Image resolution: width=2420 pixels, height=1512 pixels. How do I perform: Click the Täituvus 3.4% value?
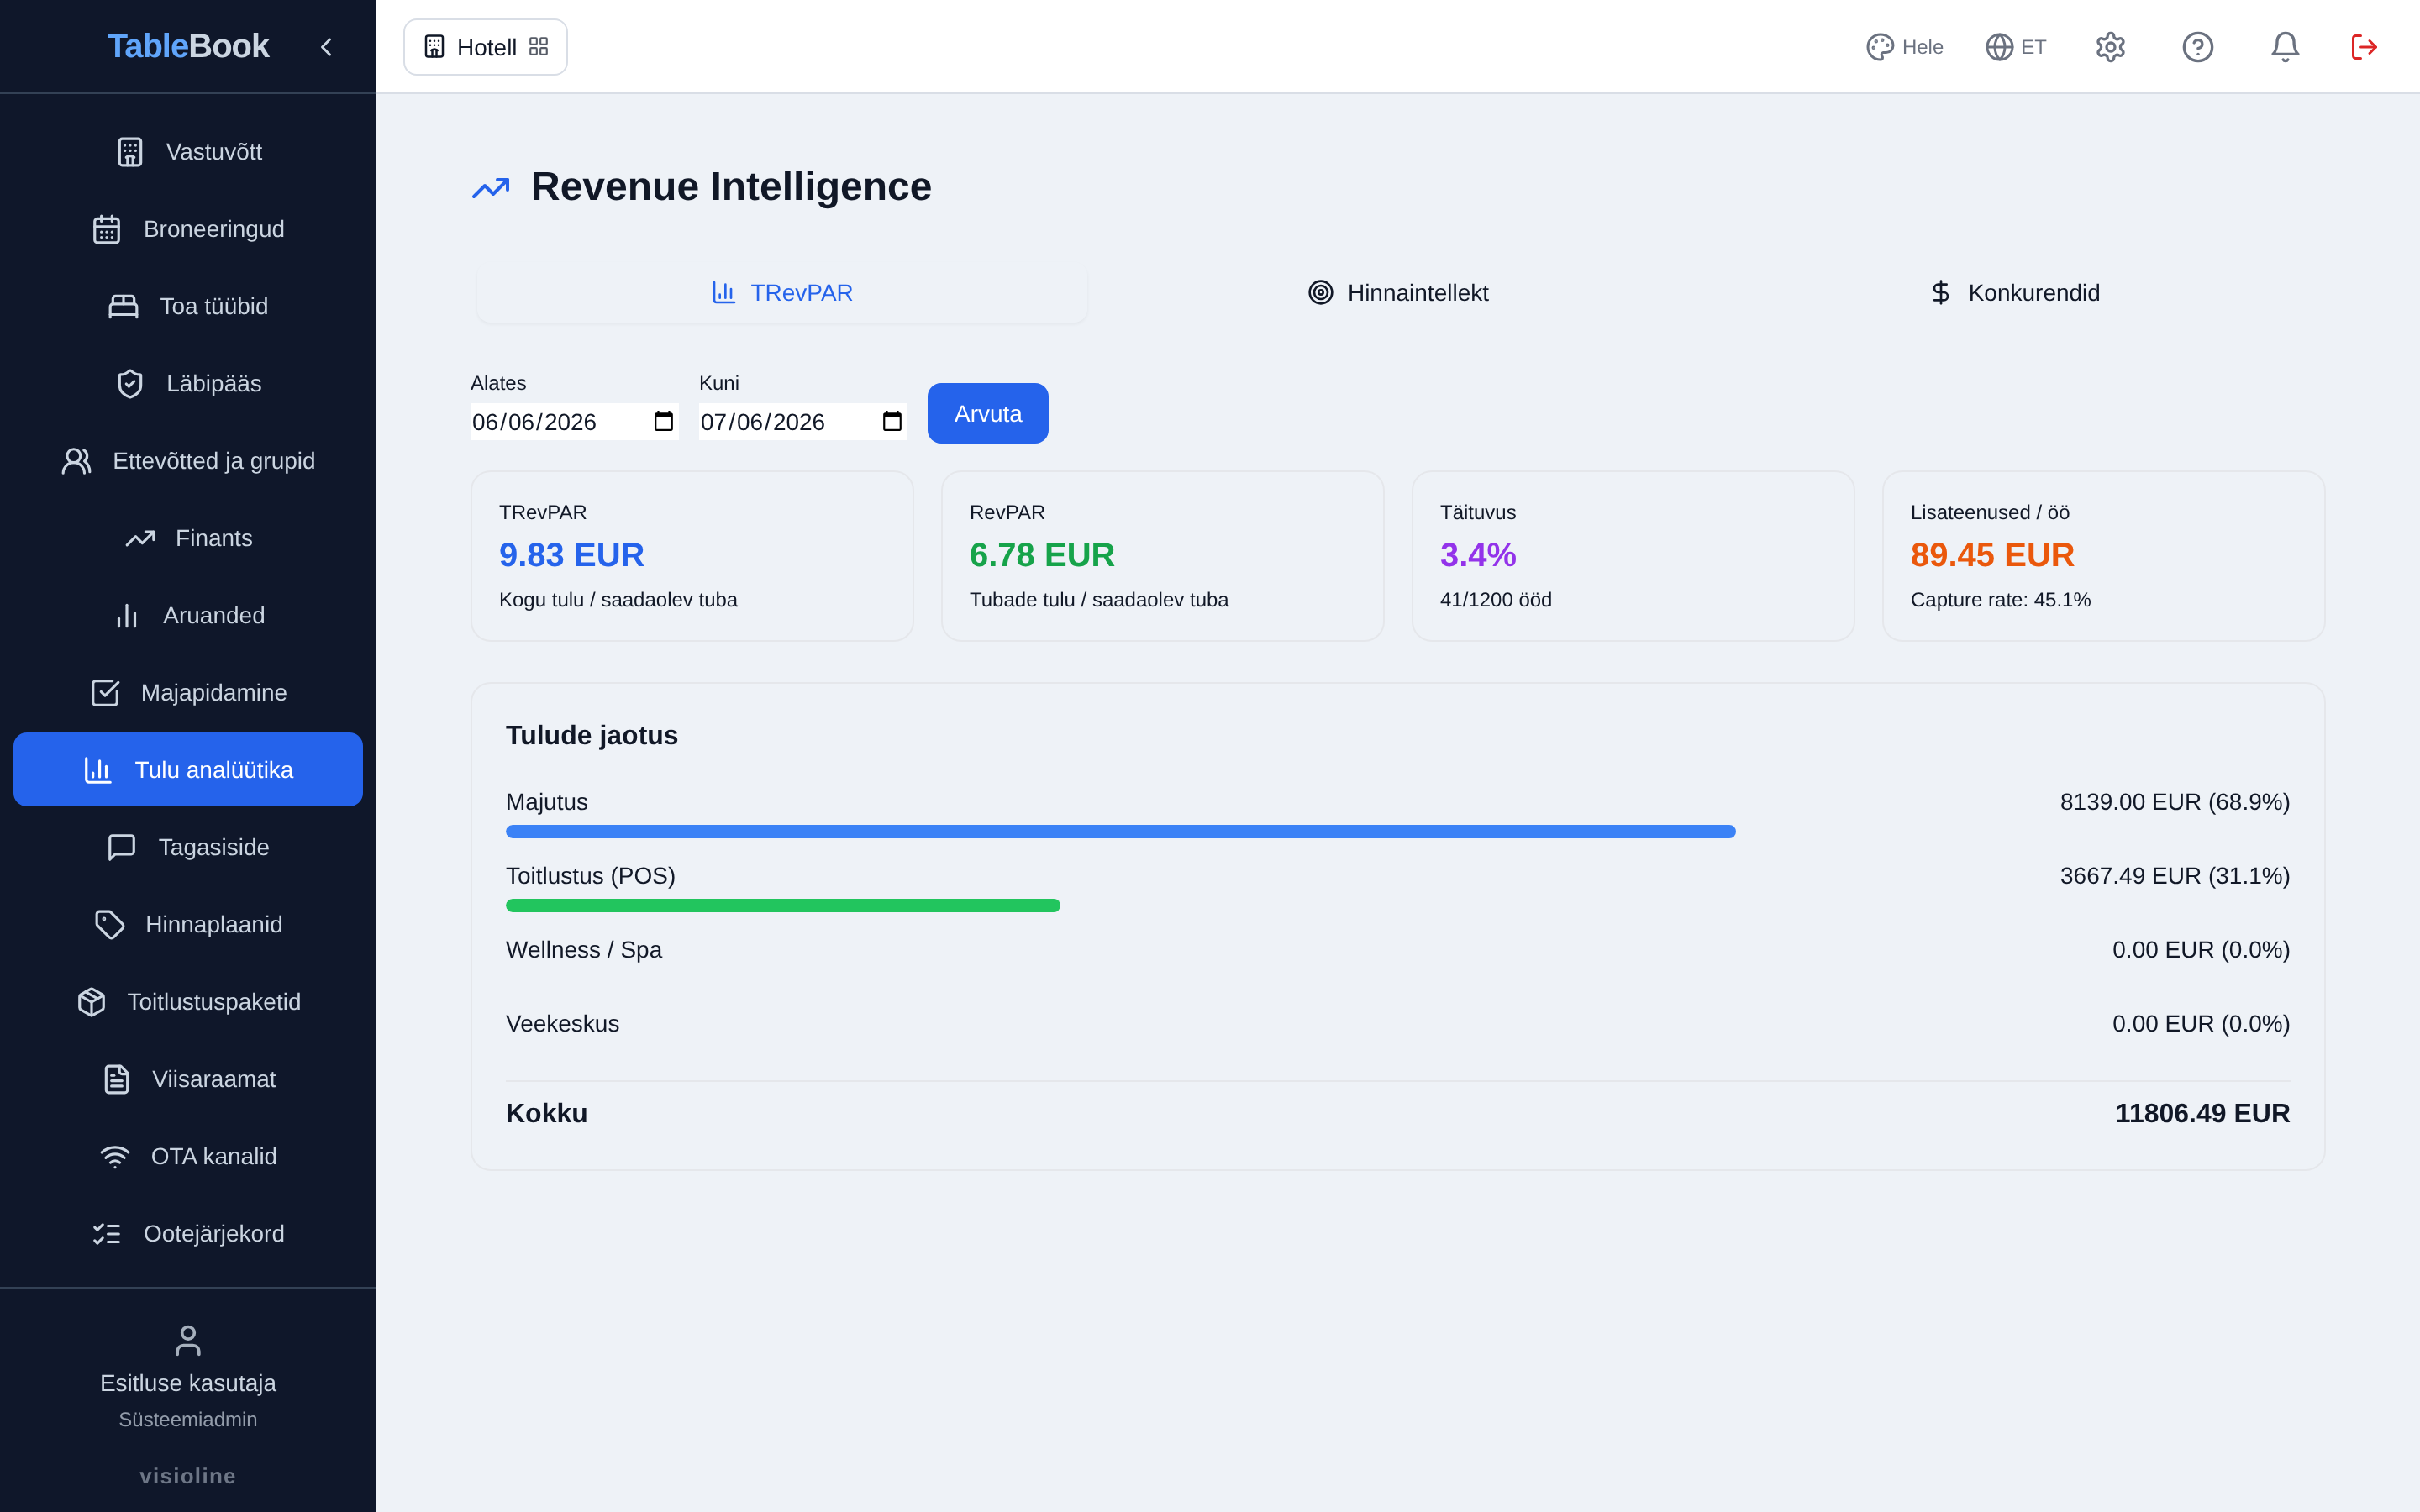coord(1478,555)
